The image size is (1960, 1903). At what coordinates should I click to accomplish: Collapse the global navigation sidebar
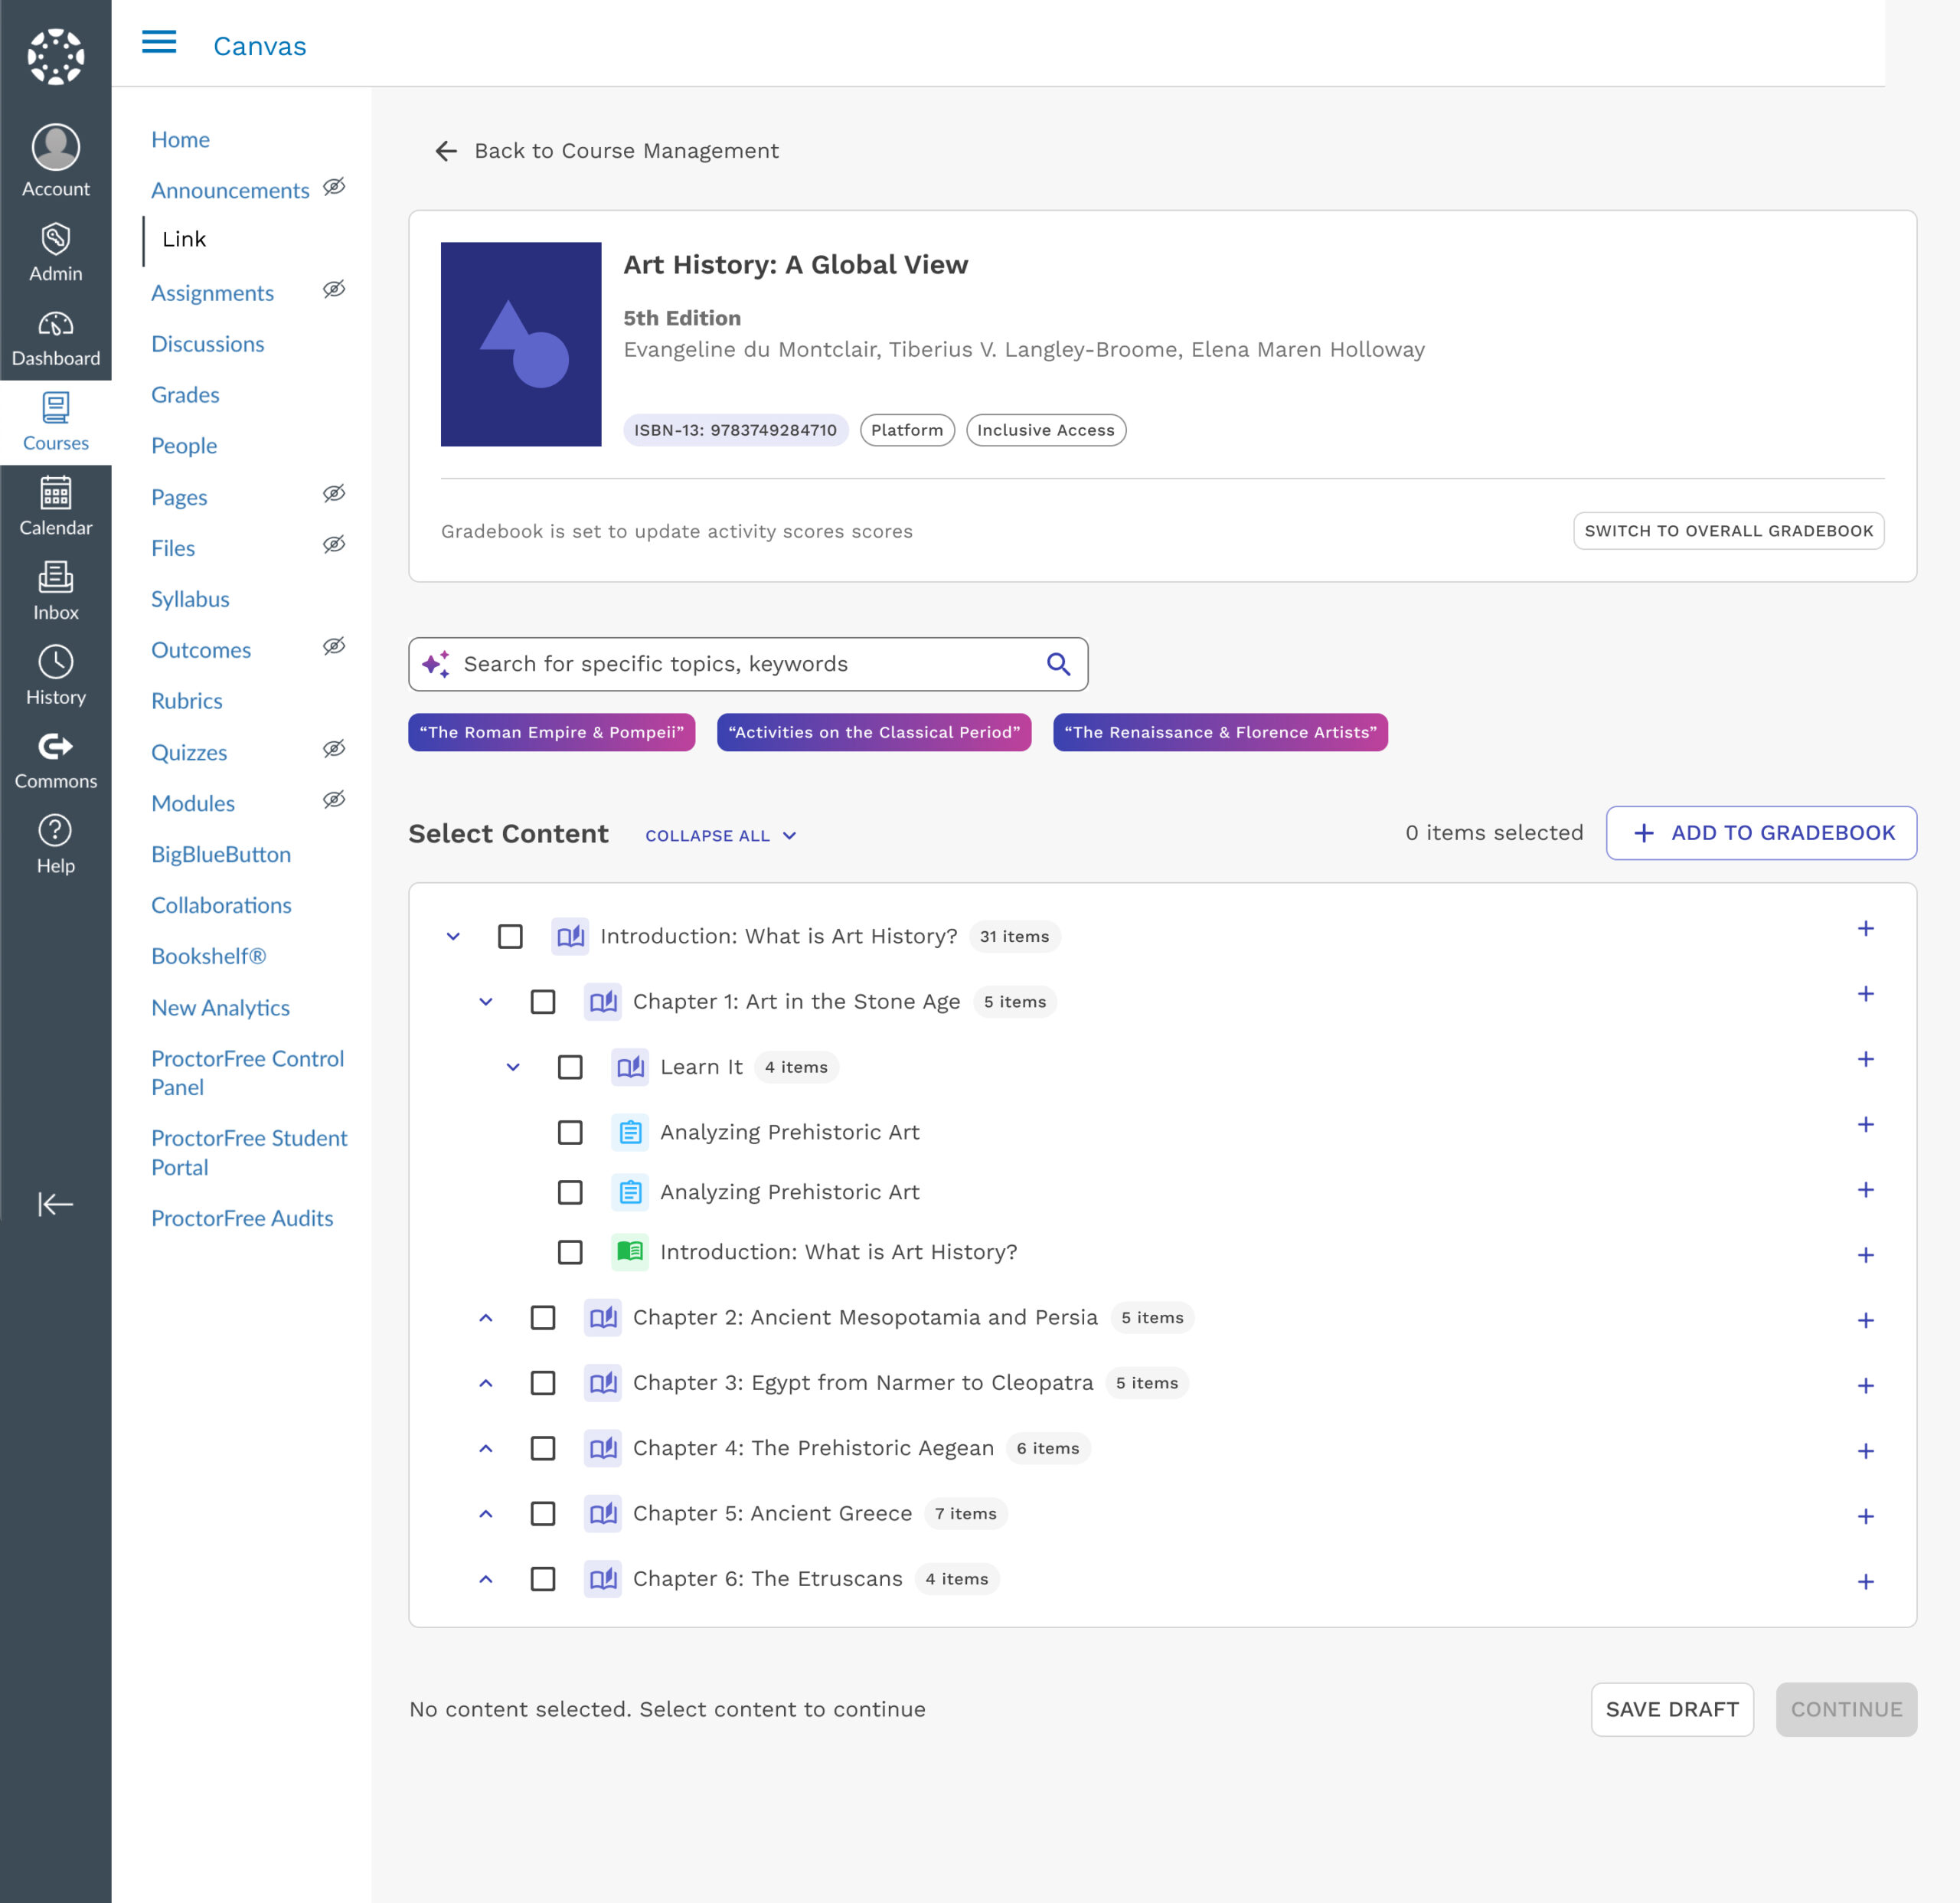coord(56,1204)
